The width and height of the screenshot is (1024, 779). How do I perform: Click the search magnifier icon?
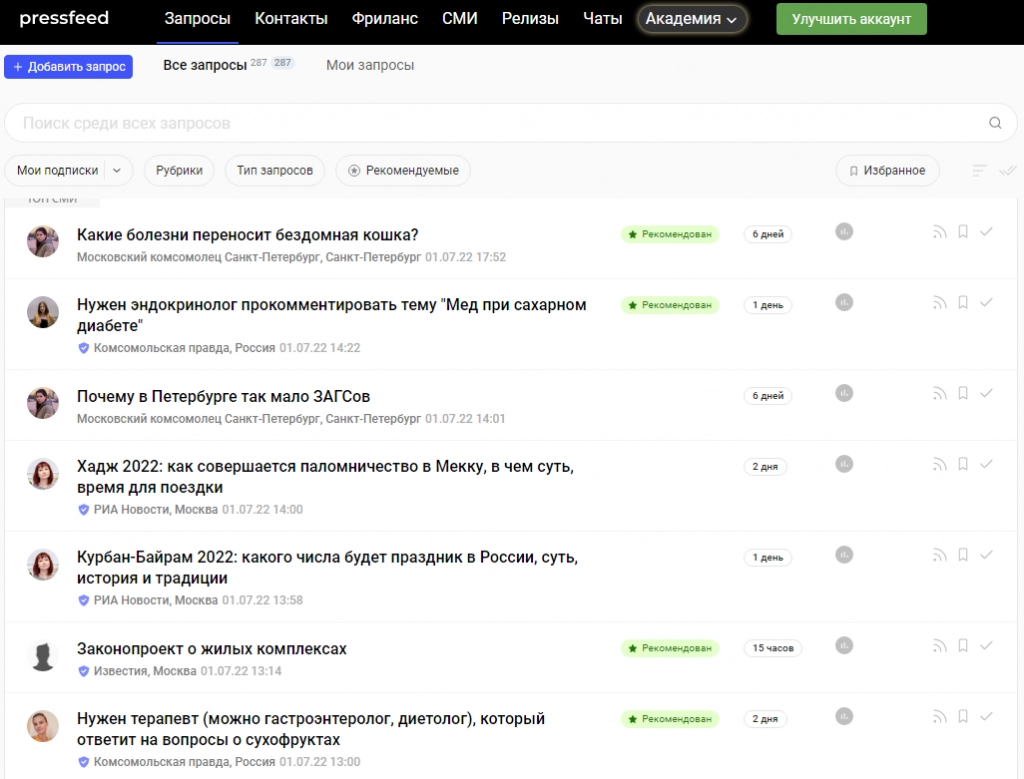(995, 123)
